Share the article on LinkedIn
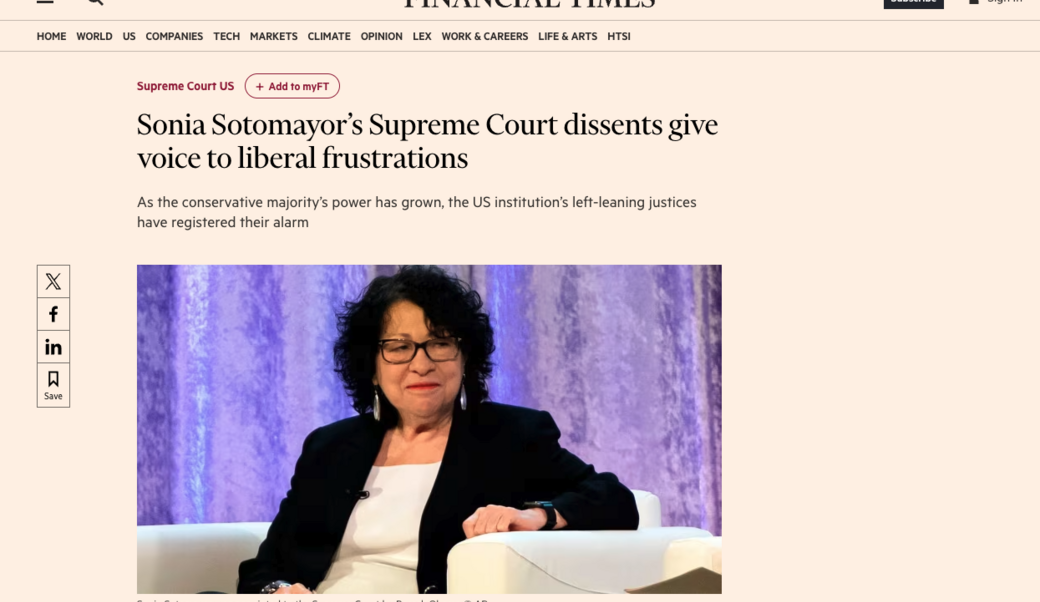This screenshot has width=1040, height=602. 53,346
